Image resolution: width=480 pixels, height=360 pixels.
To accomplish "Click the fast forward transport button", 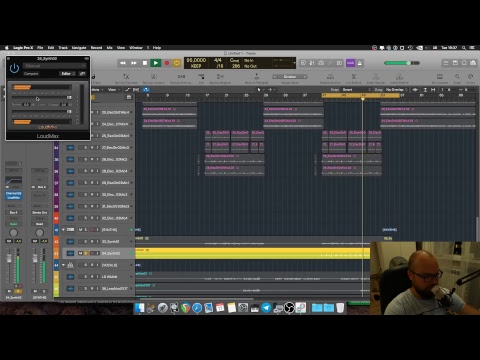I will [134, 63].
